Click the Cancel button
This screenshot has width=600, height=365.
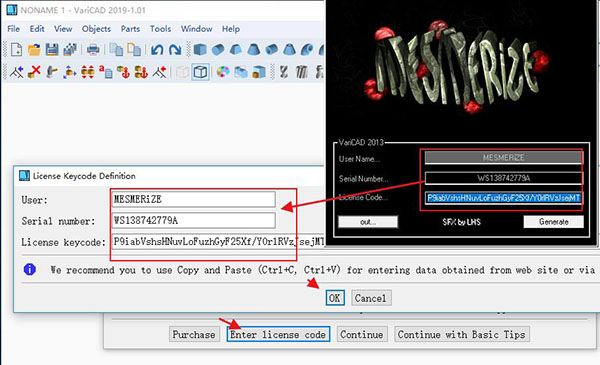point(371,298)
